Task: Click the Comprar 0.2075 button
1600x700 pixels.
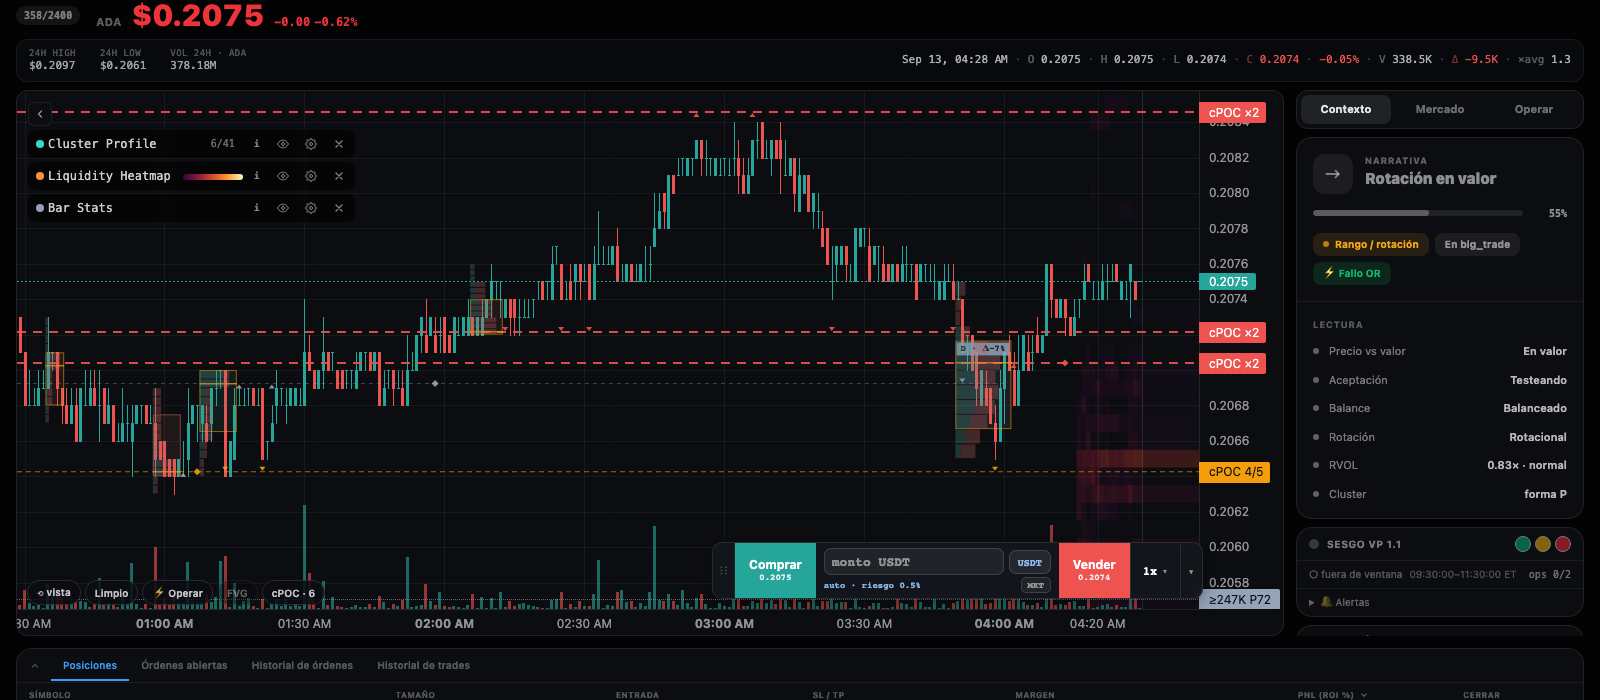Action: click(x=775, y=570)
